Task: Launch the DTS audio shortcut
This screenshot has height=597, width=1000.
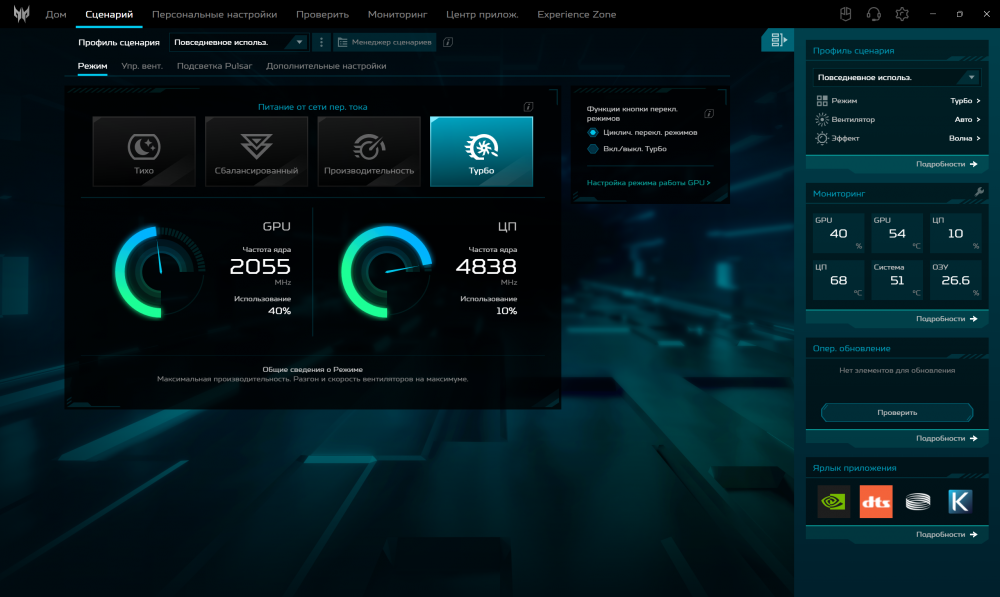Action: (876, 501)
